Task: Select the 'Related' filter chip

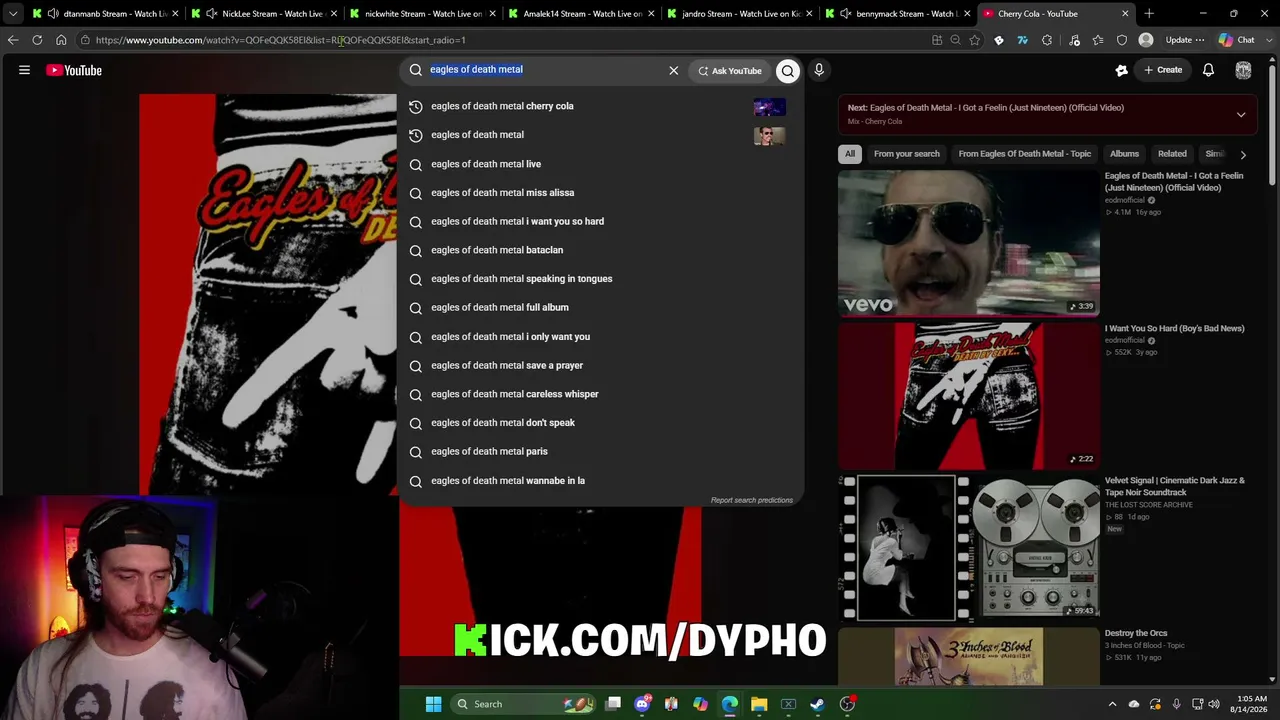Action: 1172,154
